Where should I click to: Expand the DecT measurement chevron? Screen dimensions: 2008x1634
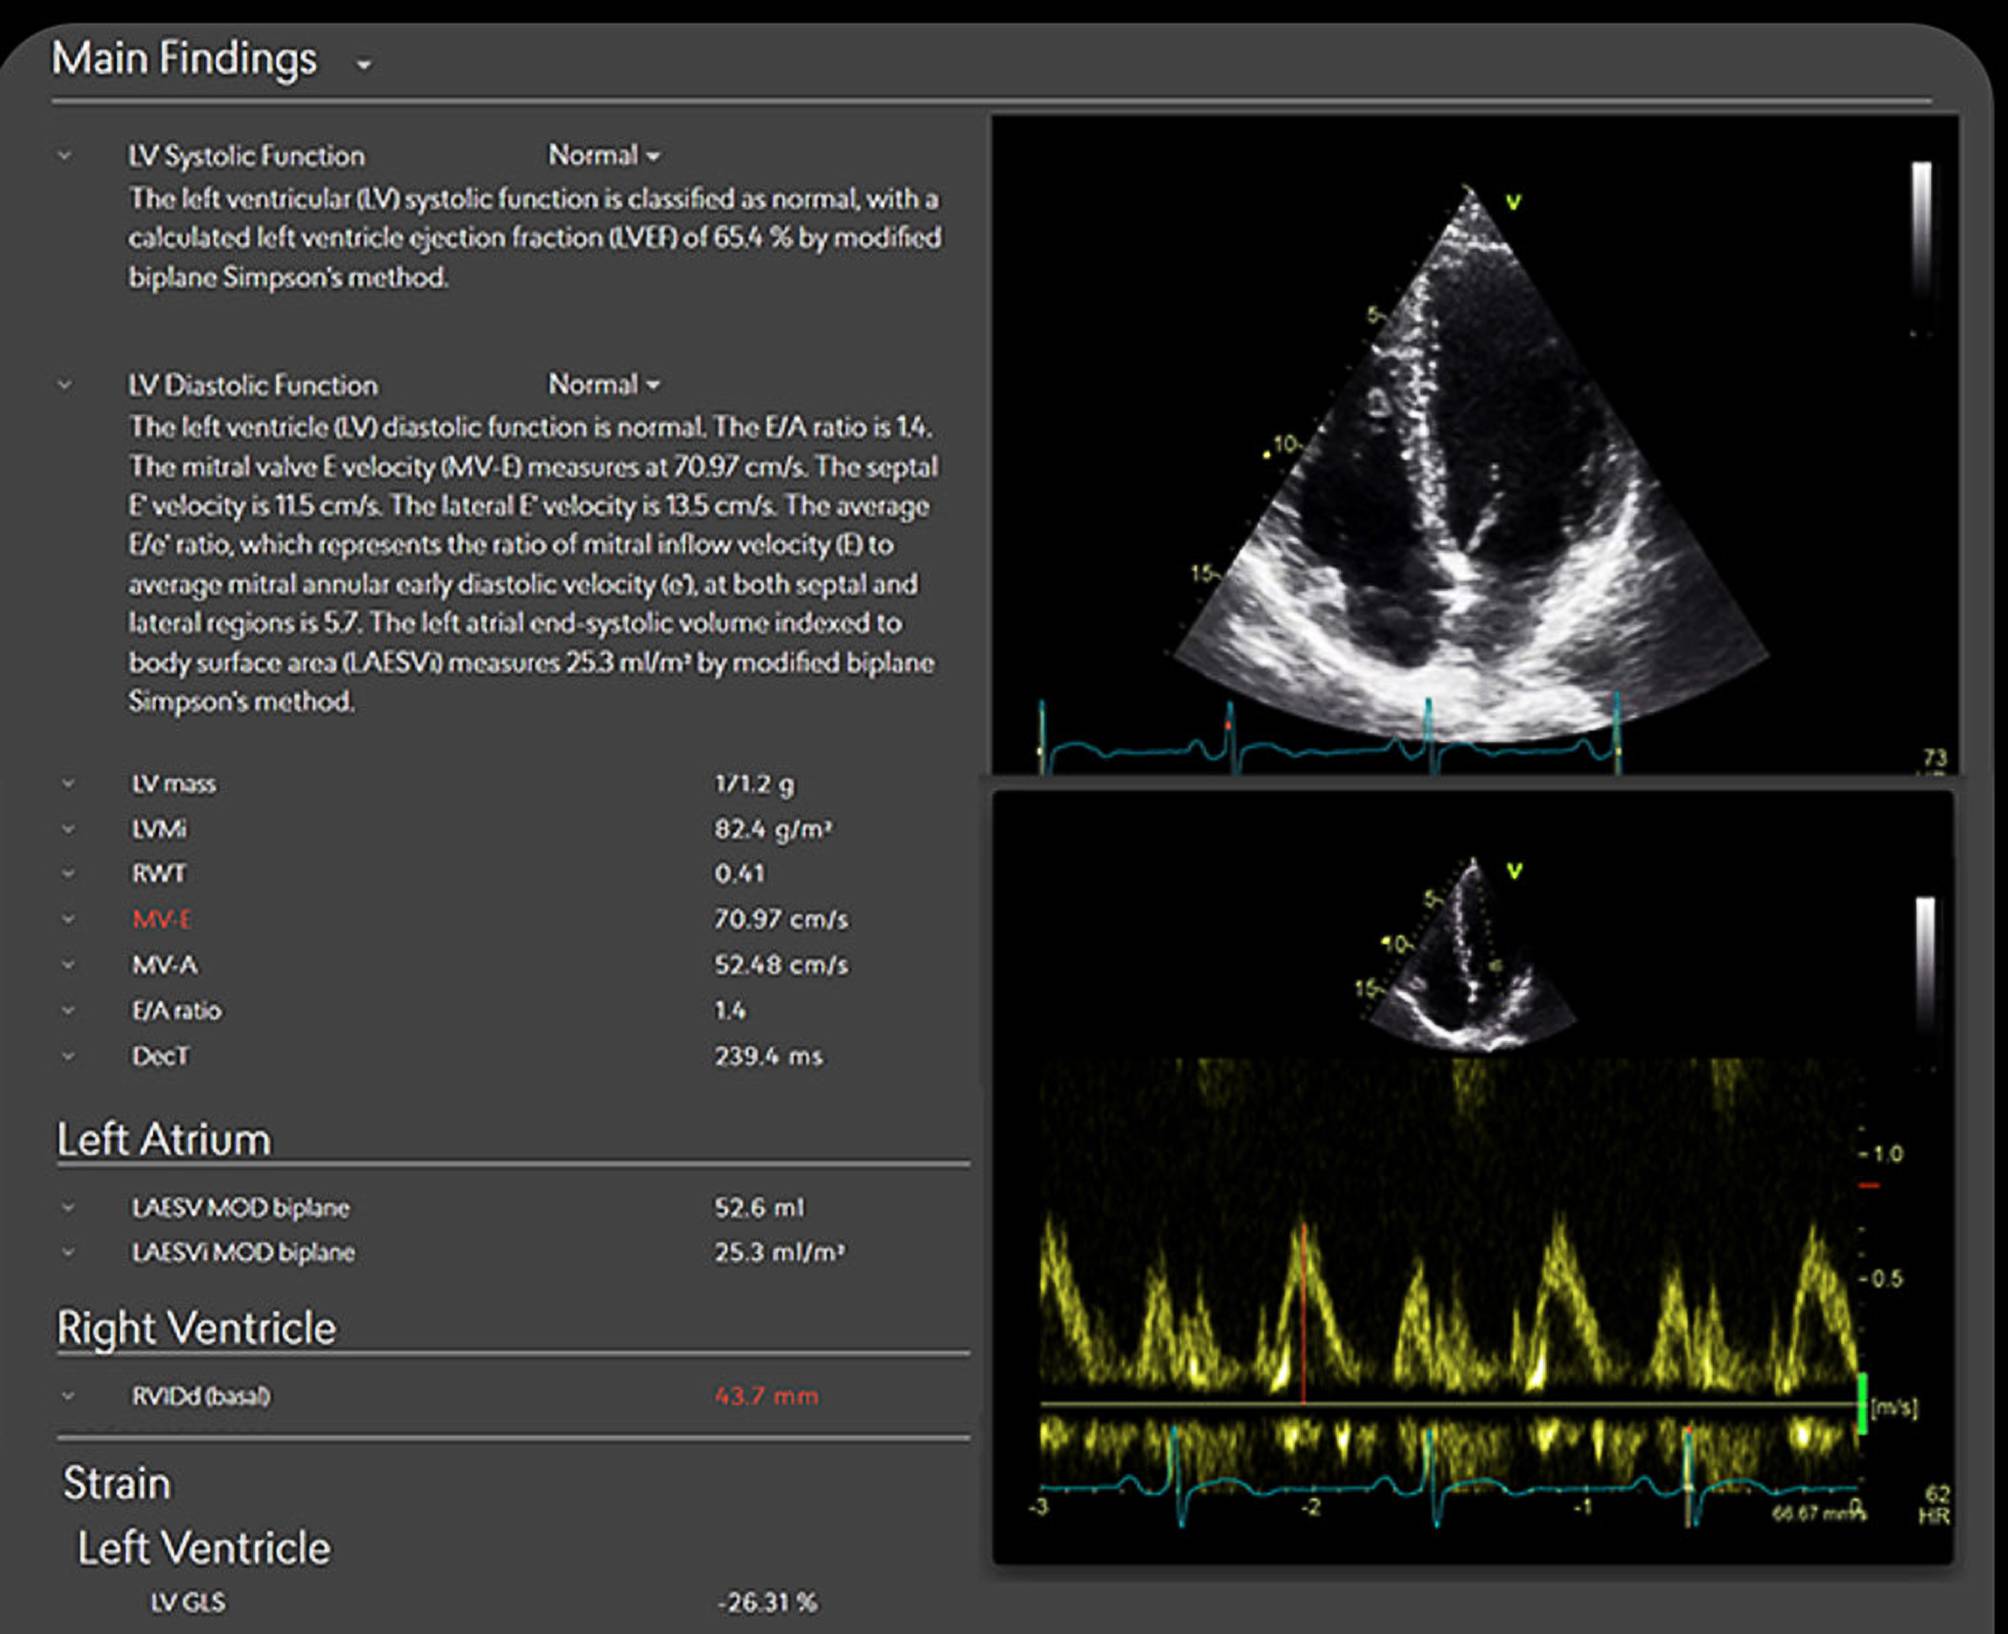point(68,1056)
